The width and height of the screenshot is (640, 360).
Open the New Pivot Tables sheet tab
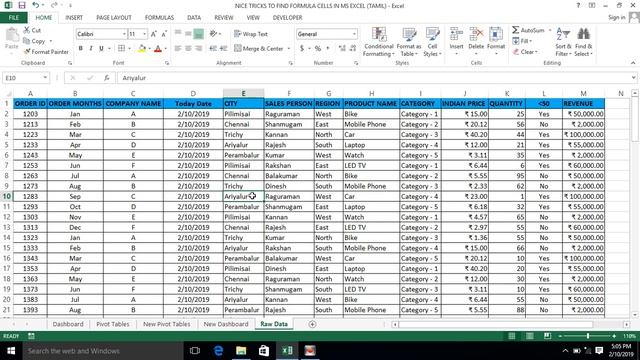167,324
